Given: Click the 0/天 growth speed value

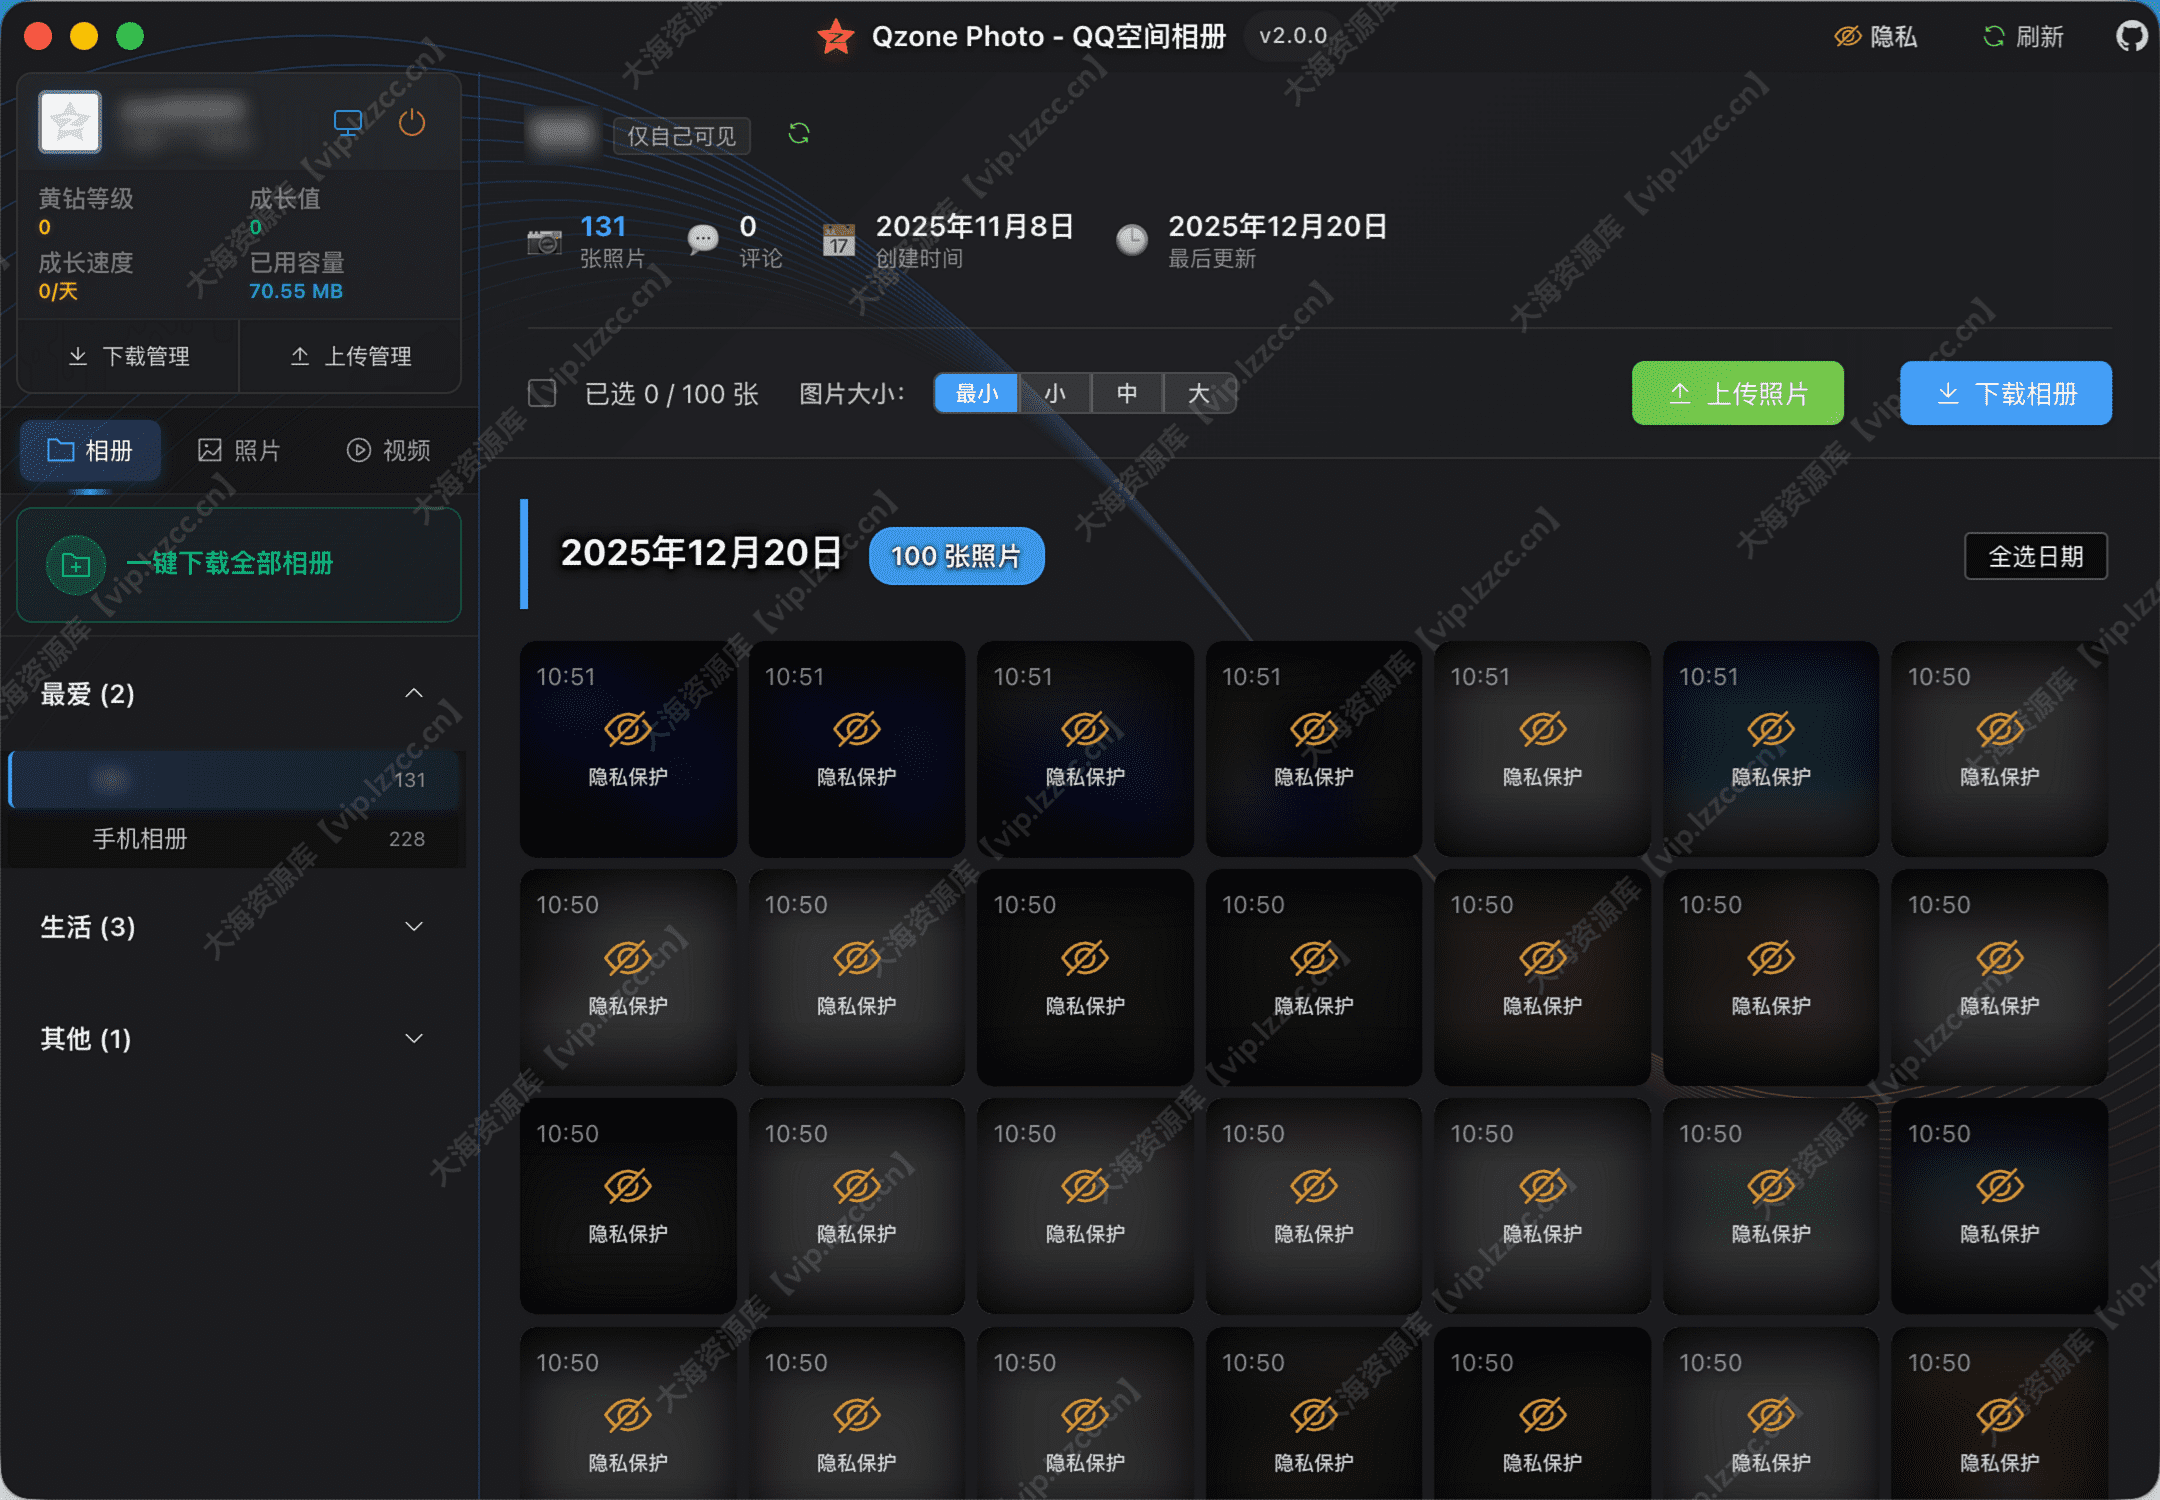Looking at the screenshot, I should click(x=58, y=291).
